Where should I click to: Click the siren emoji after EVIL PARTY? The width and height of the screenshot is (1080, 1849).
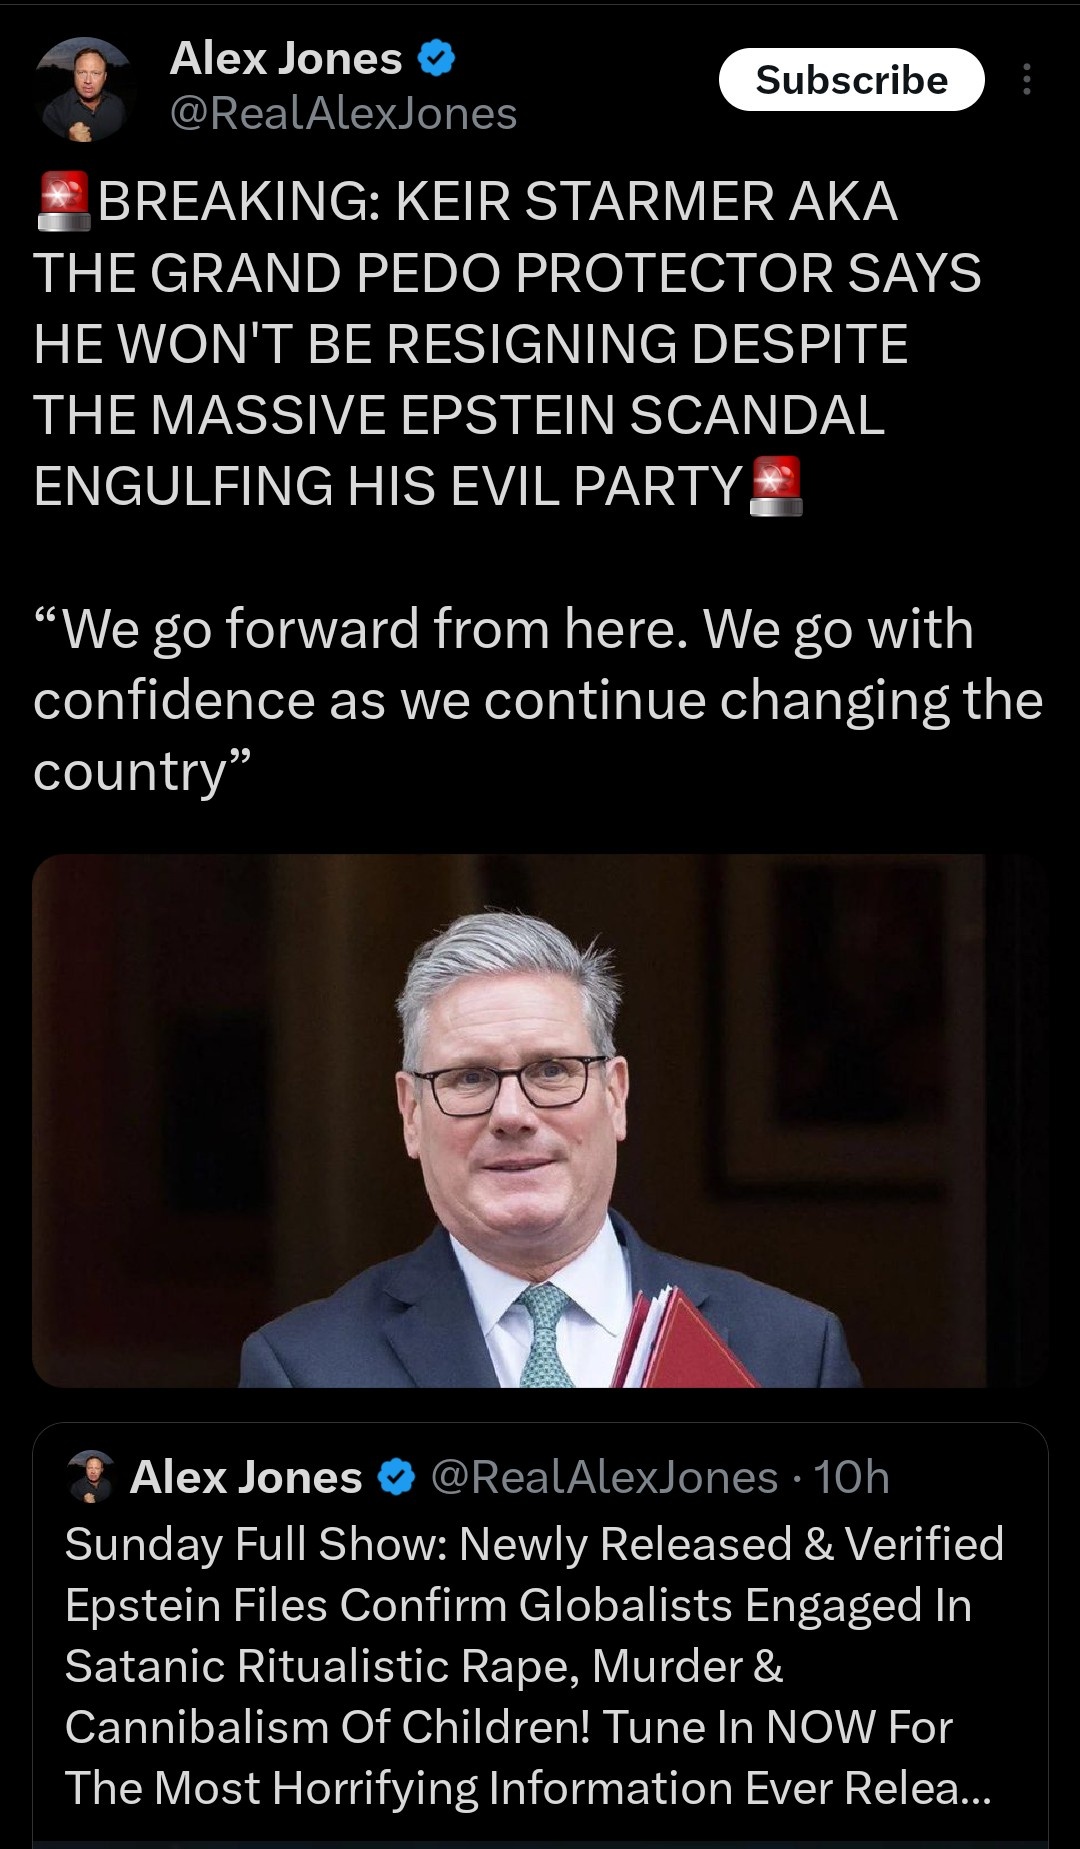776,486
